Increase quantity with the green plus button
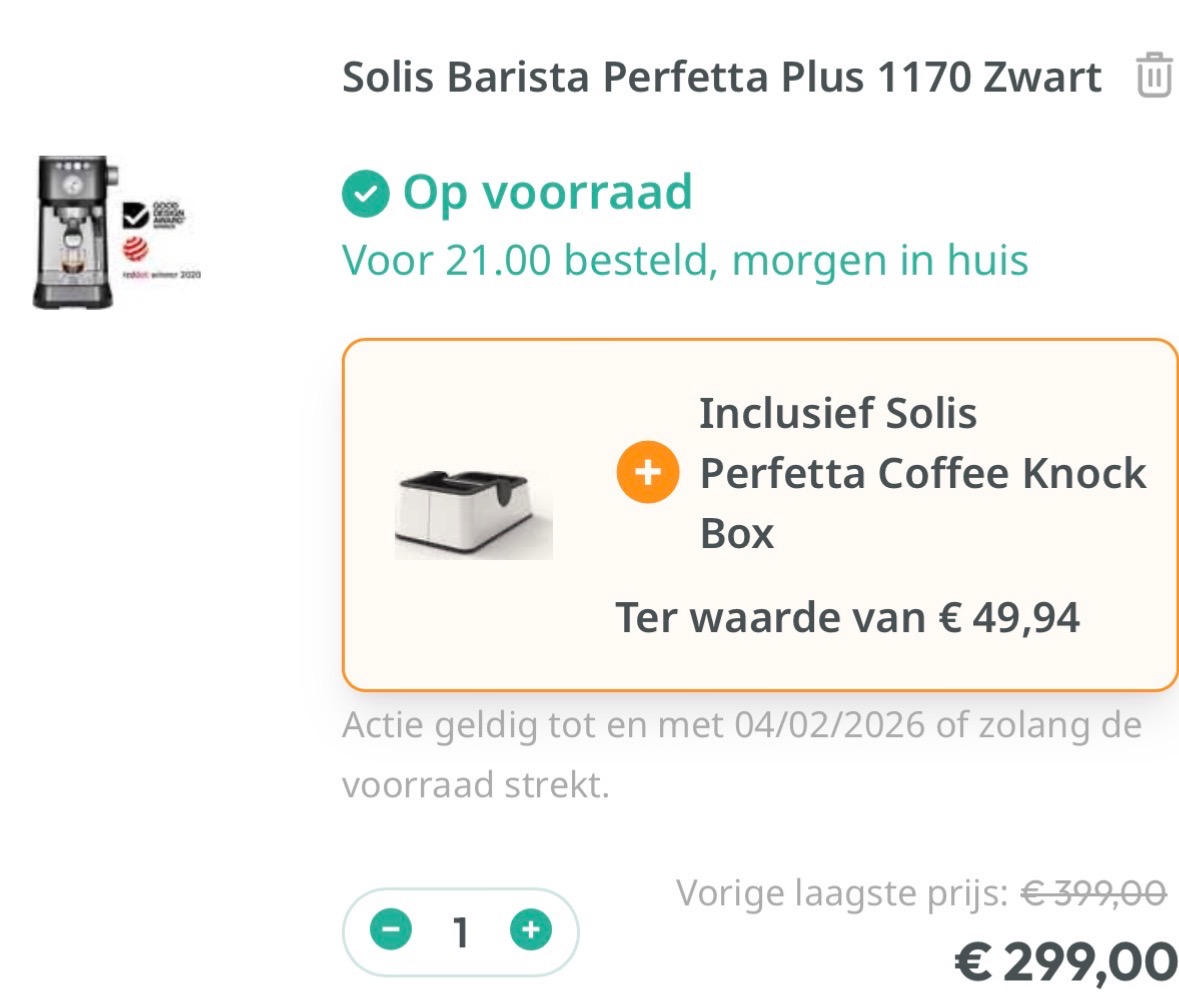 pyautogui.click(x=531, y=931)
